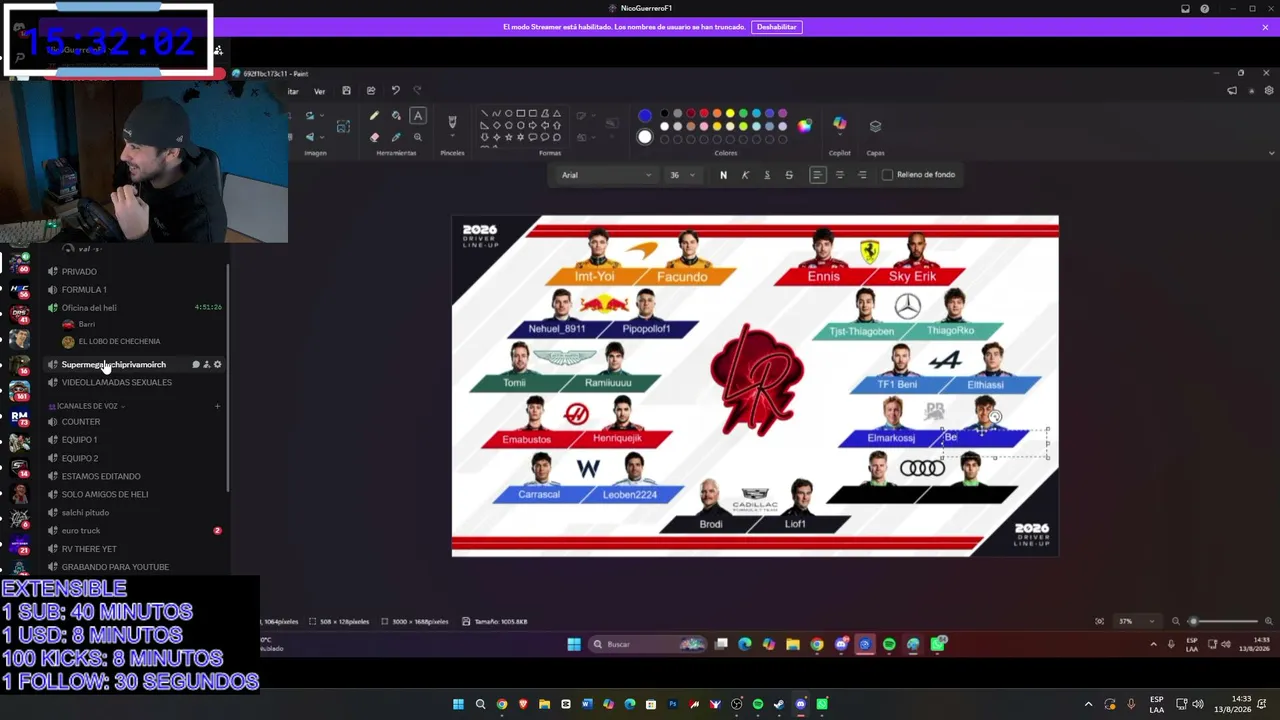Screen dimensions: 1280x720
Task: Click the Windows Start button on outer taskbar
Action: 458,704
